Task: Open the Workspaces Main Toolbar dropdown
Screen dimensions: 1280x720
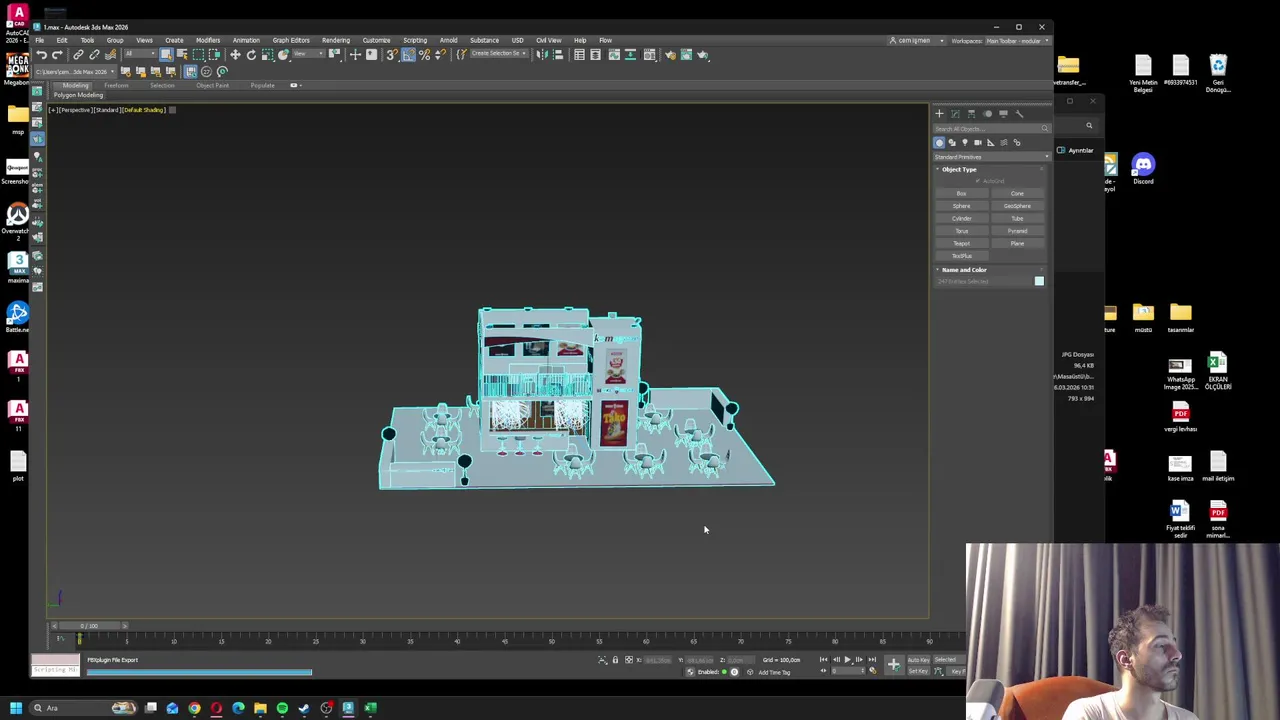Action: (1017, 41)
